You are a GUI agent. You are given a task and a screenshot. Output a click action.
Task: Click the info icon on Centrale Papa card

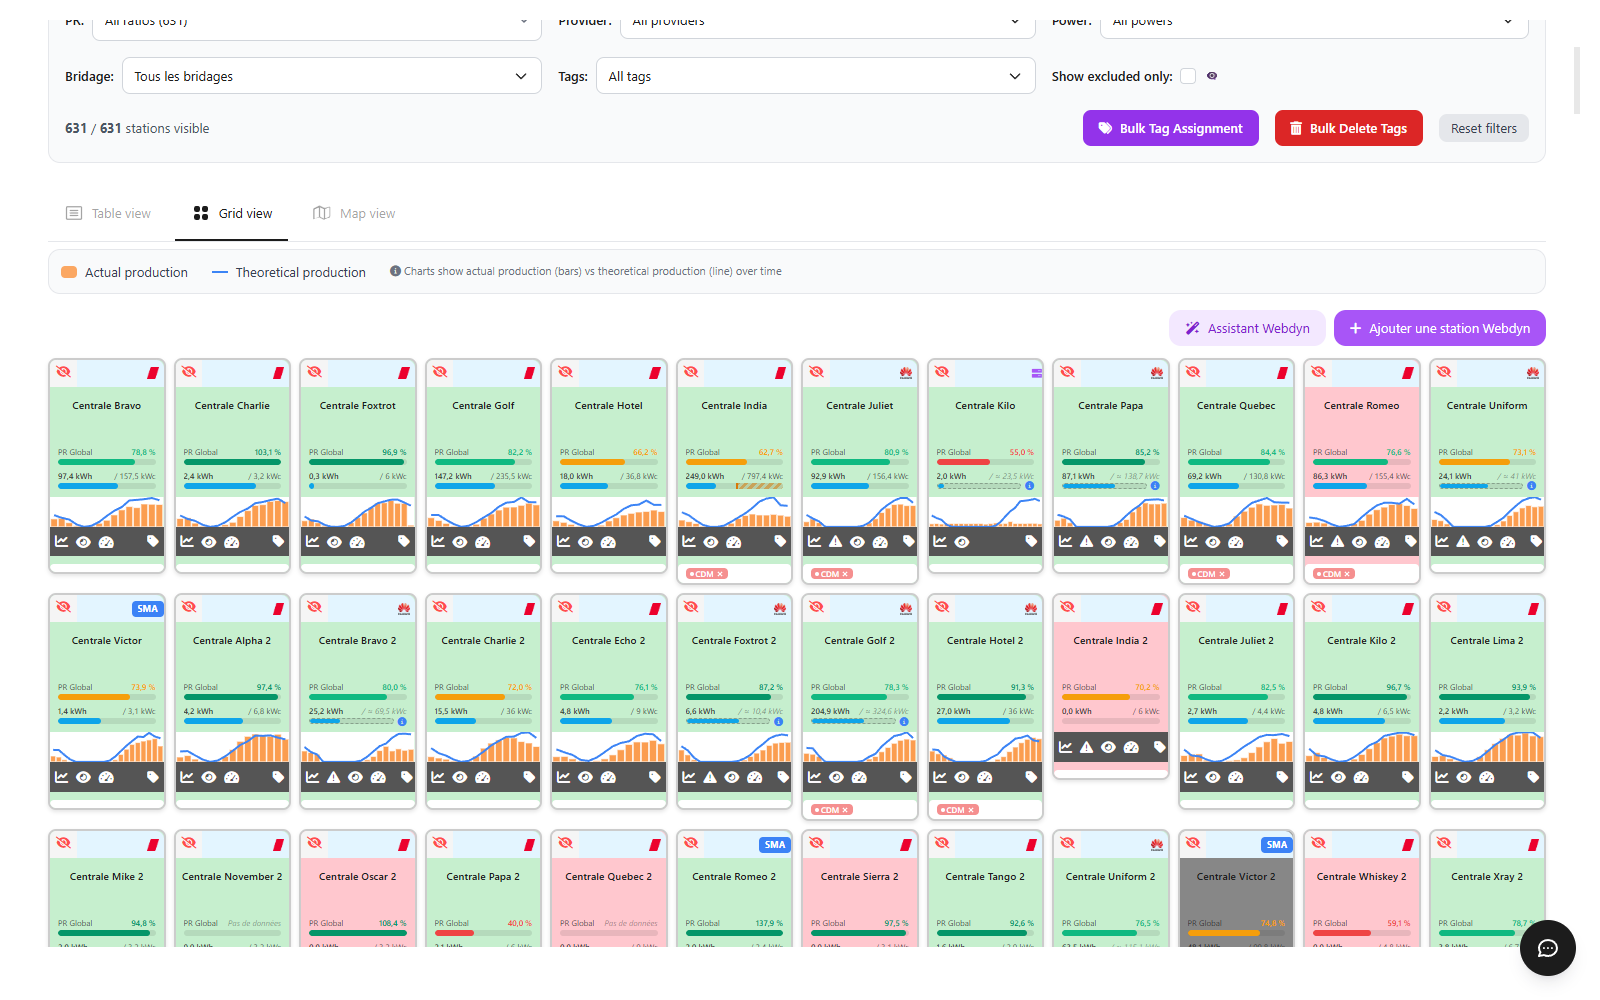[x=1155, y=486]
